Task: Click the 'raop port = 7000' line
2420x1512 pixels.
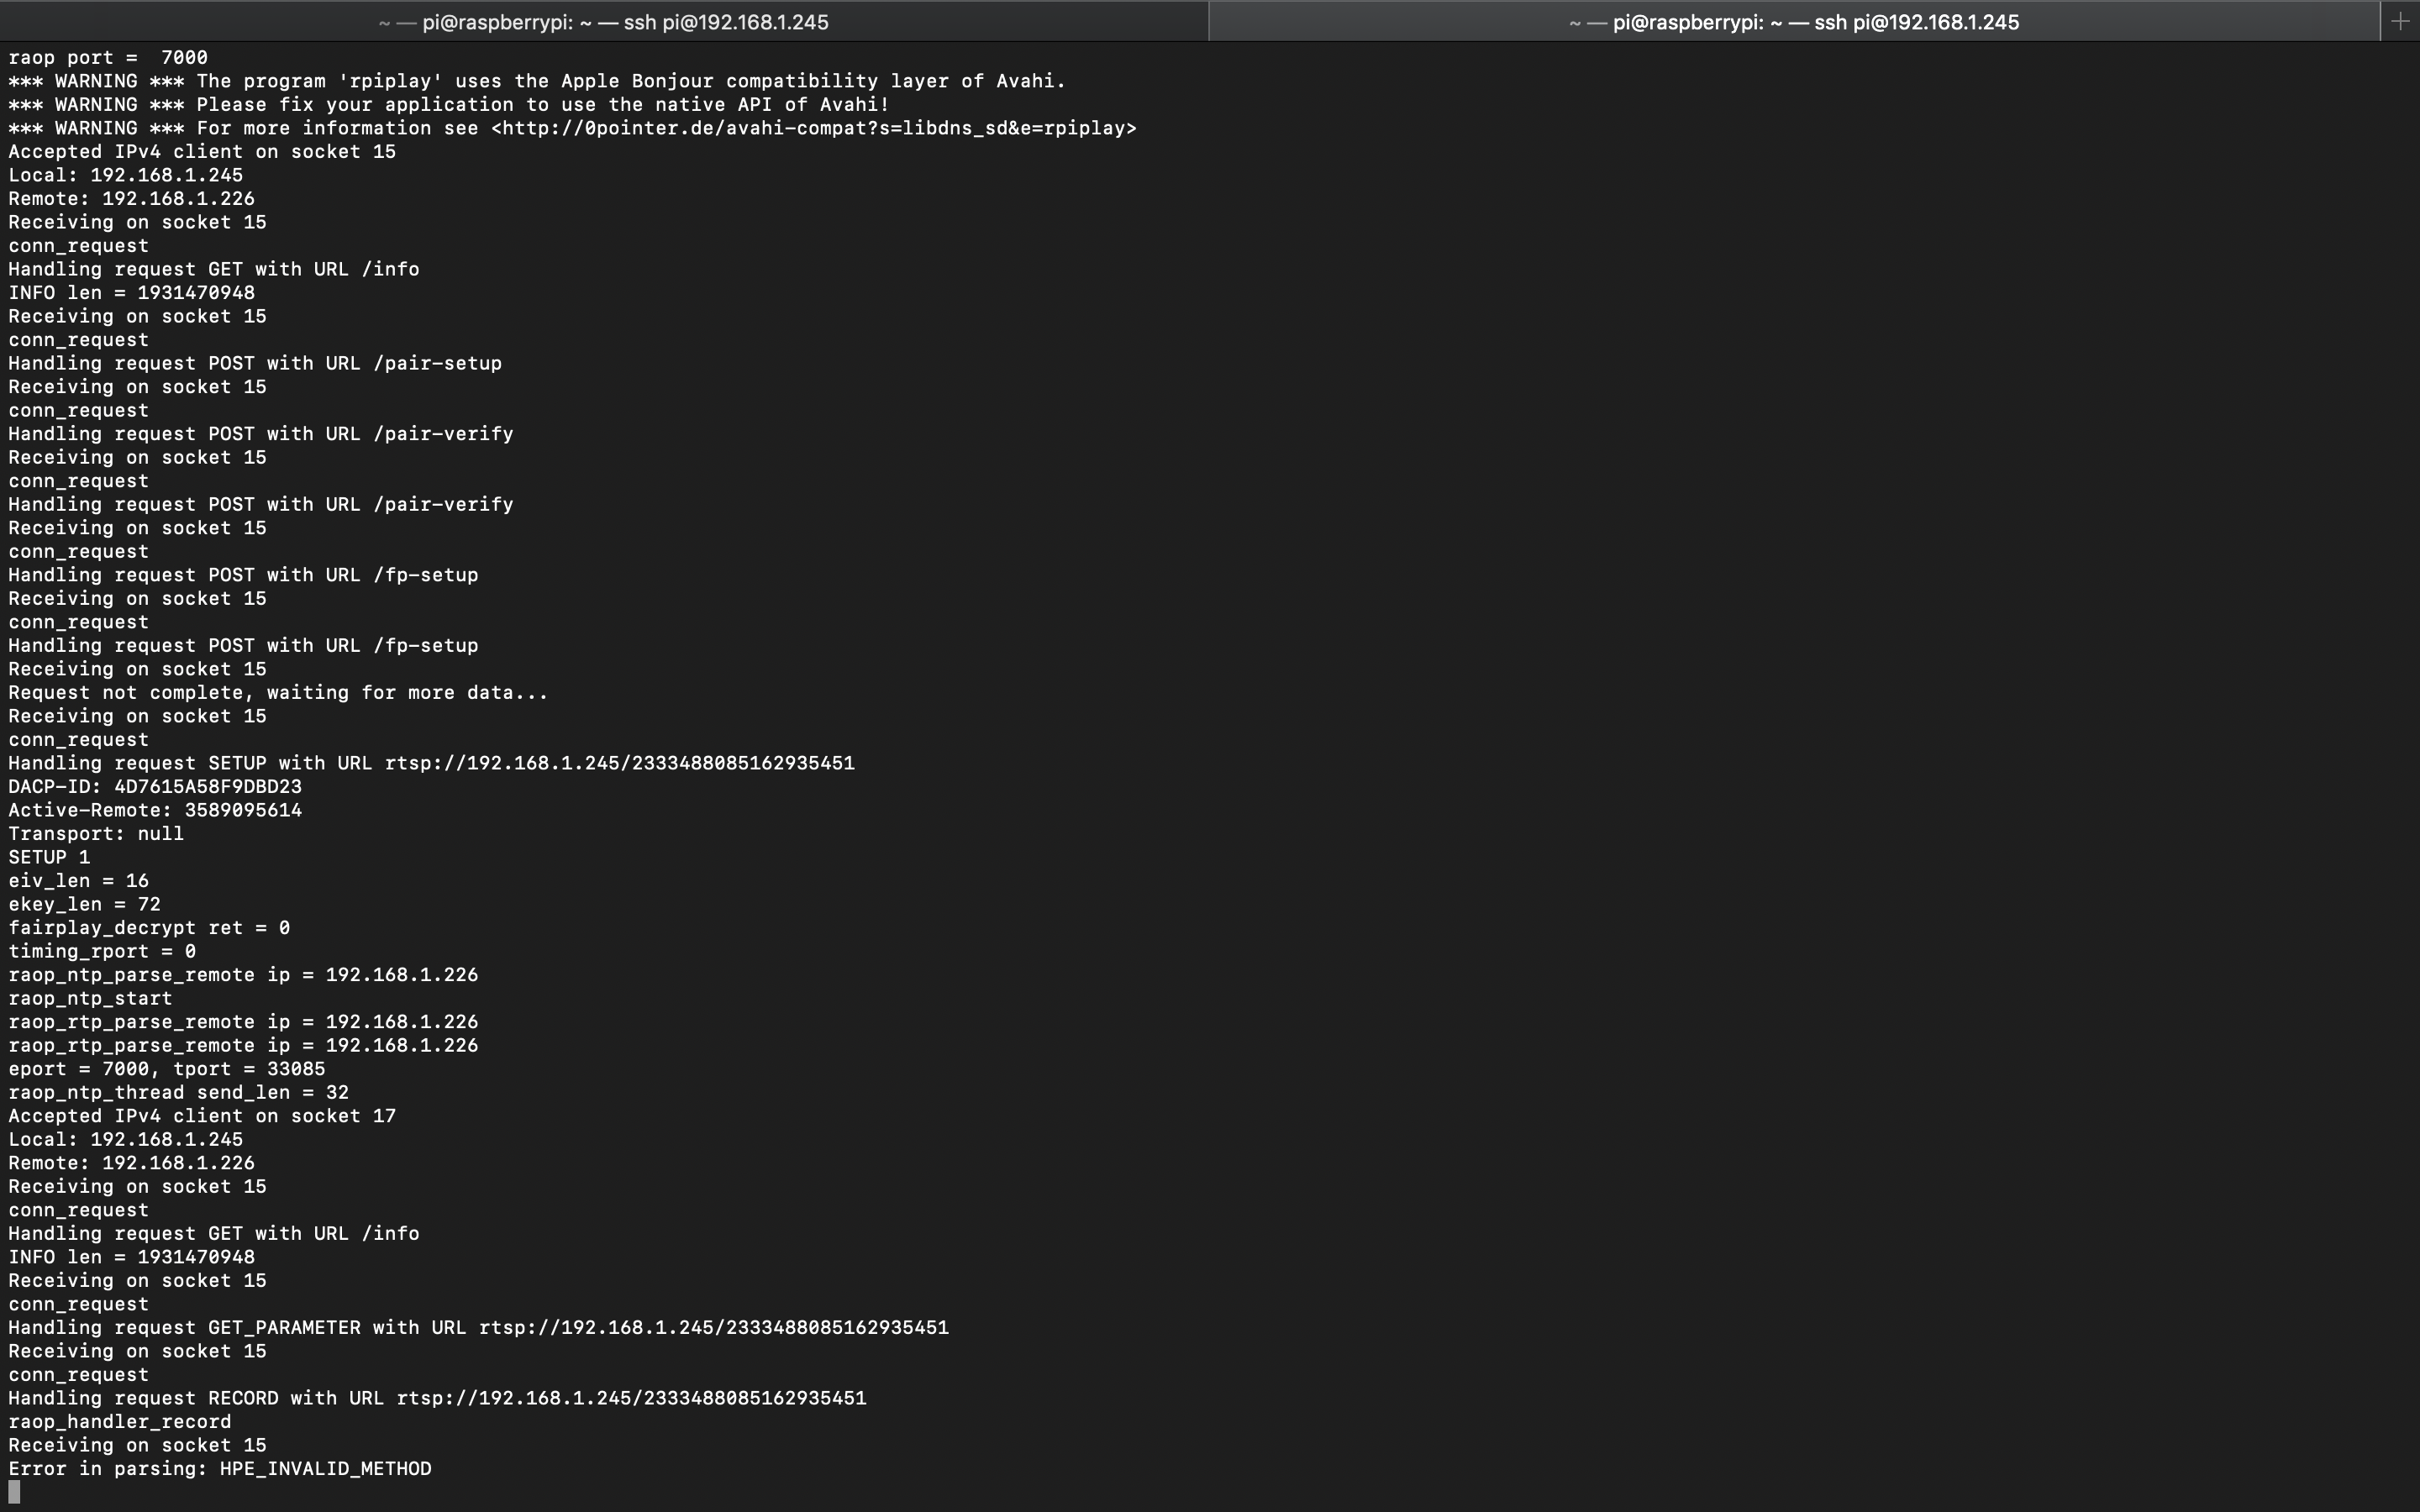Action: click(x=108, y=58)
